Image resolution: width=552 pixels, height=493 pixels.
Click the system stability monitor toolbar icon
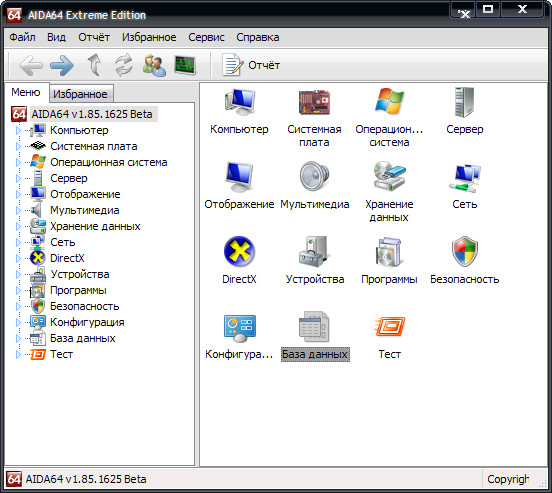point(185,65)
